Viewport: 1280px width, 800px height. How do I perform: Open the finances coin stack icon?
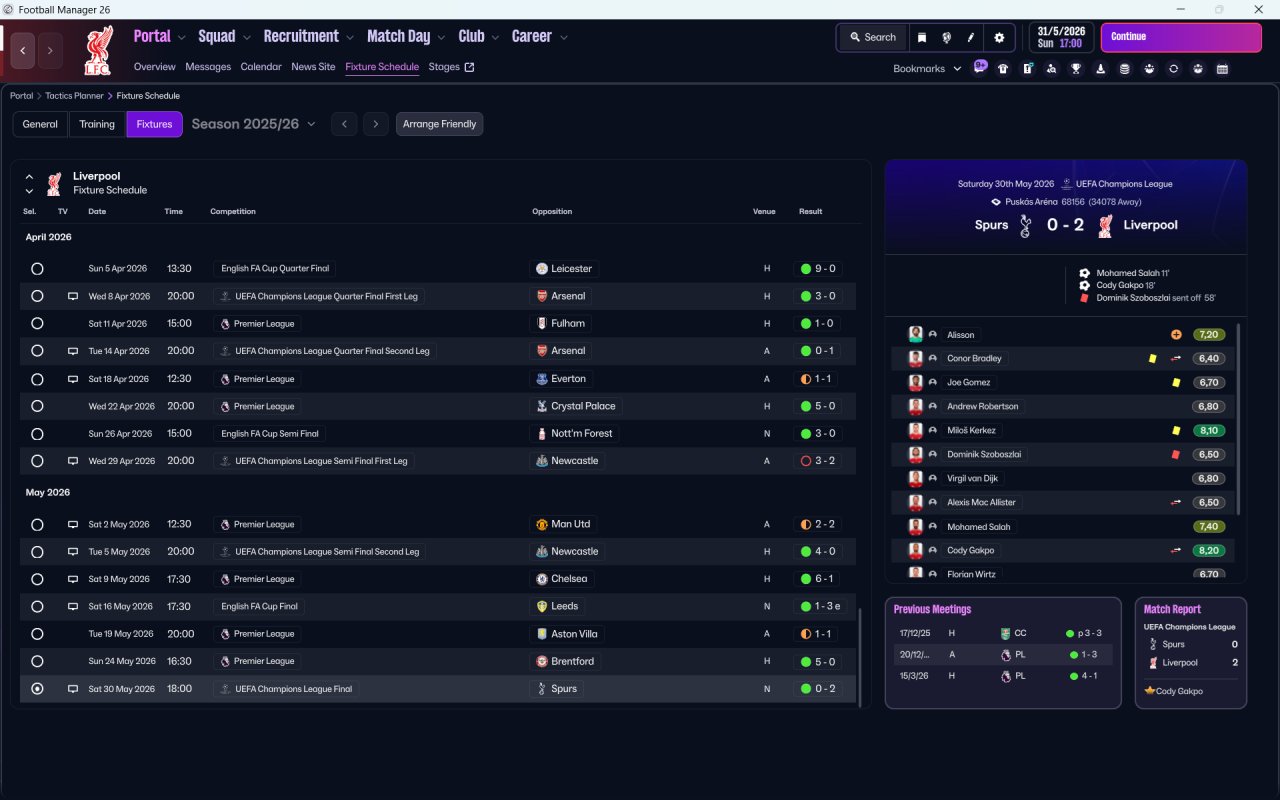point(1124,69)
